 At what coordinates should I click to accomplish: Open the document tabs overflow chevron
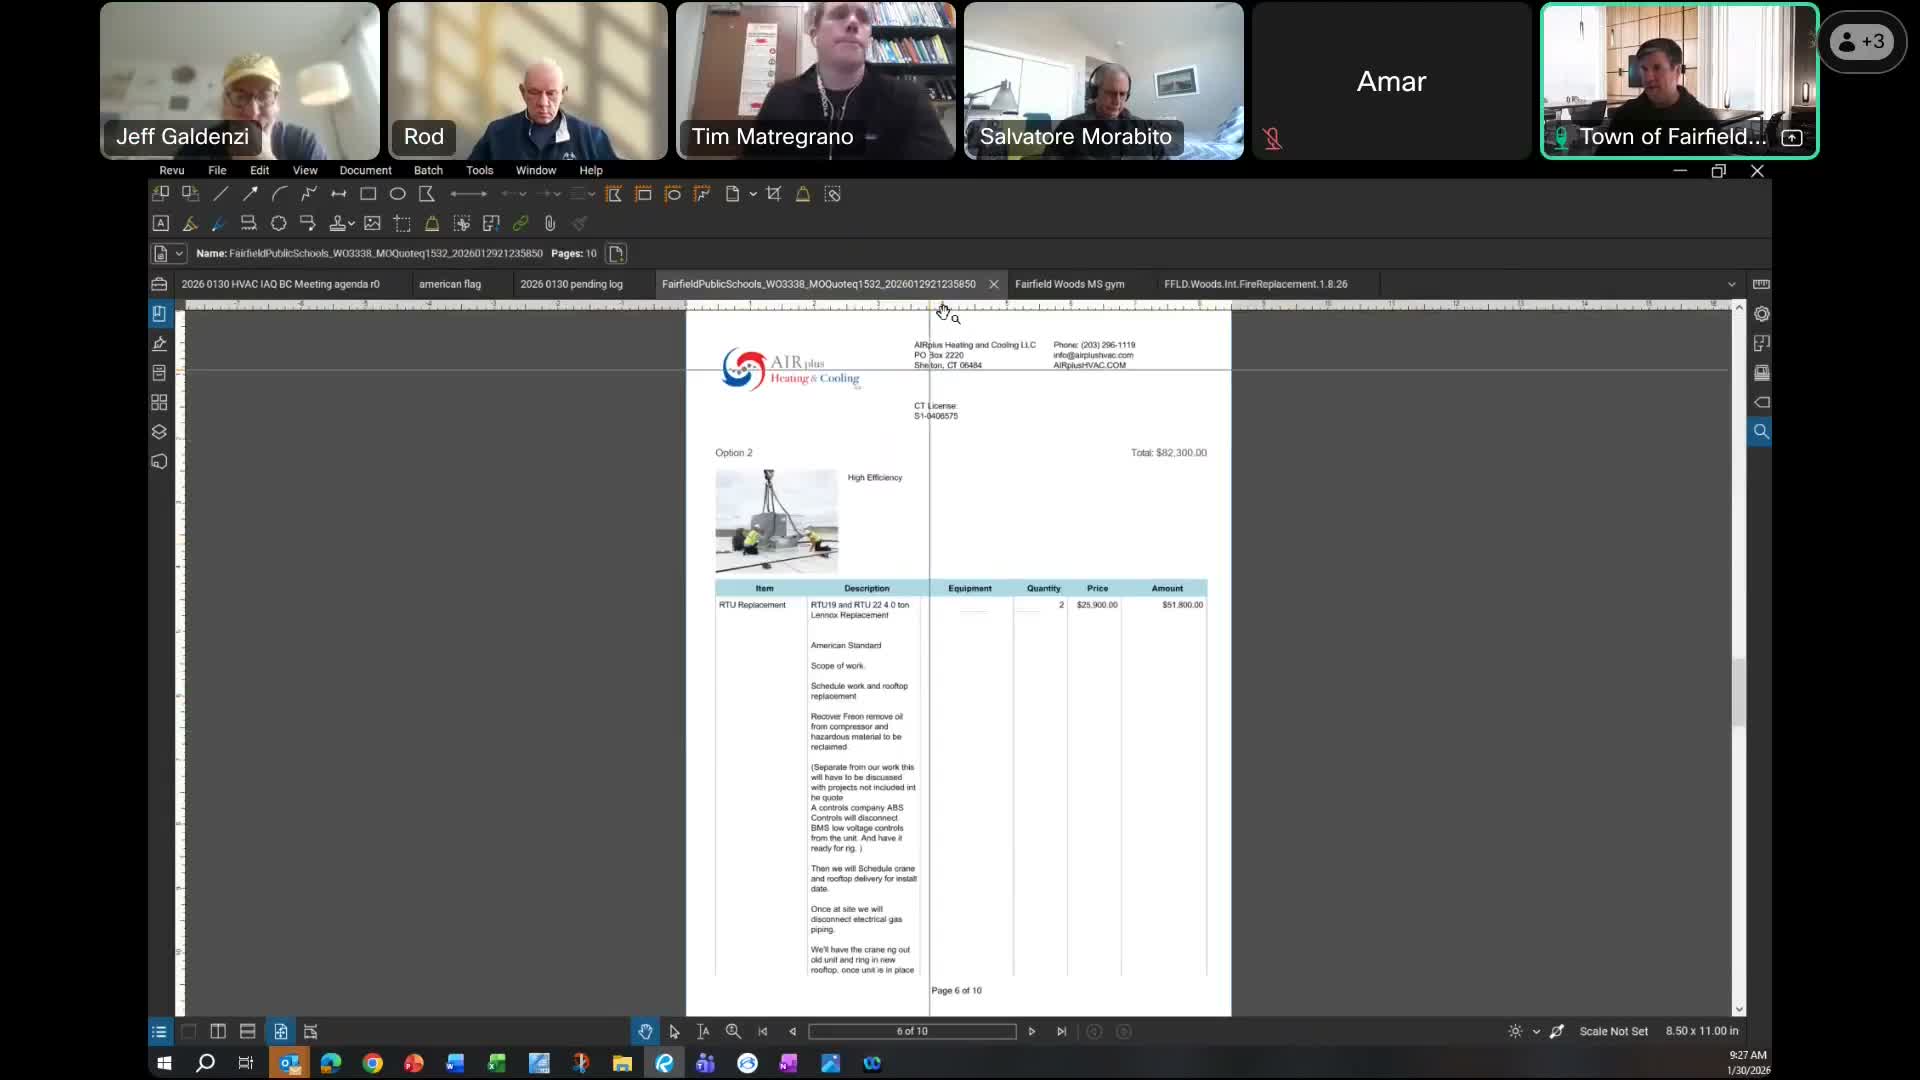pos(1732,284)
